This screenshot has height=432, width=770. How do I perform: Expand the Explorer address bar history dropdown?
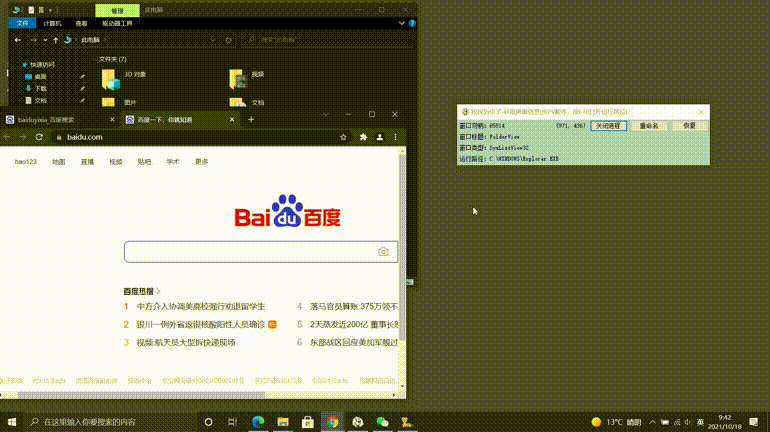[x=213, y=40]
